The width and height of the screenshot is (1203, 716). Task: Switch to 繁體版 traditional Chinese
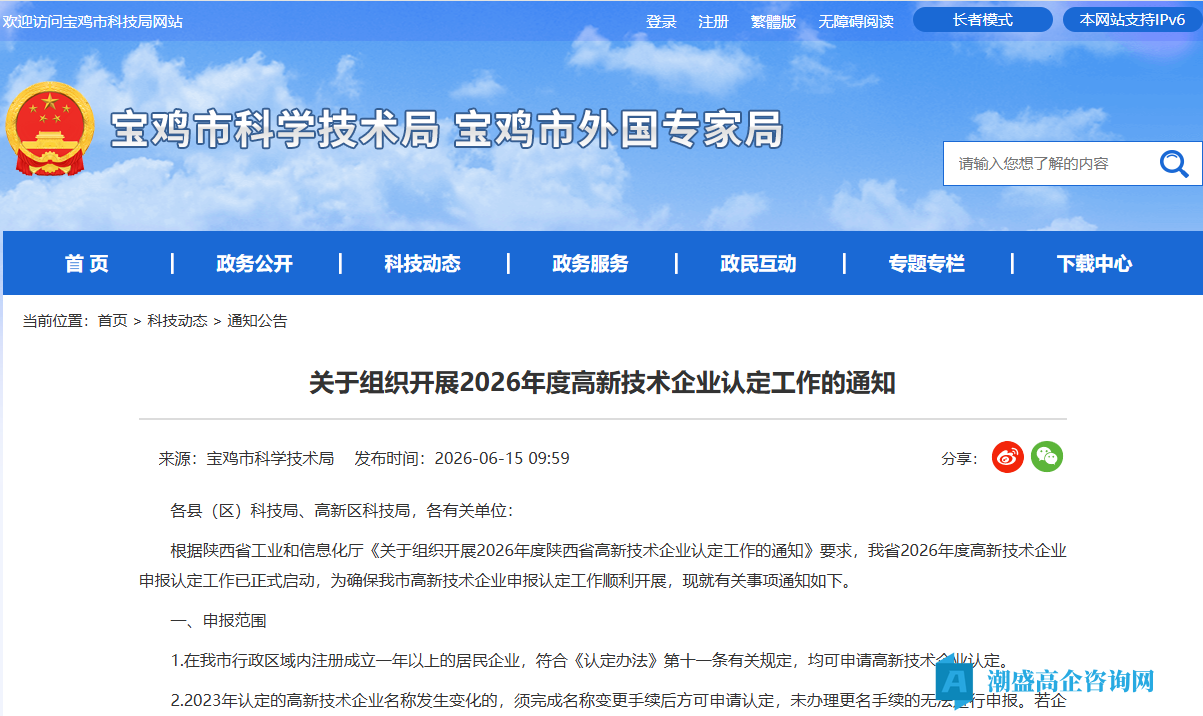click(773, 21)
